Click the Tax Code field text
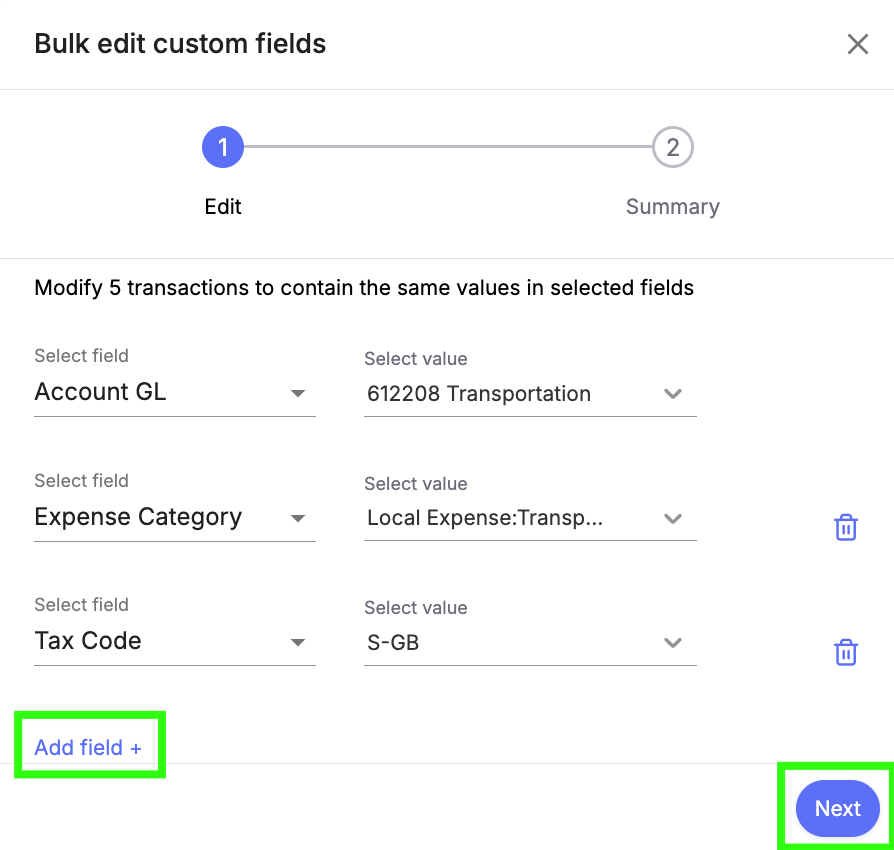Screen dimensions: 894x850 pyautogui.click(x=88, y=641)
